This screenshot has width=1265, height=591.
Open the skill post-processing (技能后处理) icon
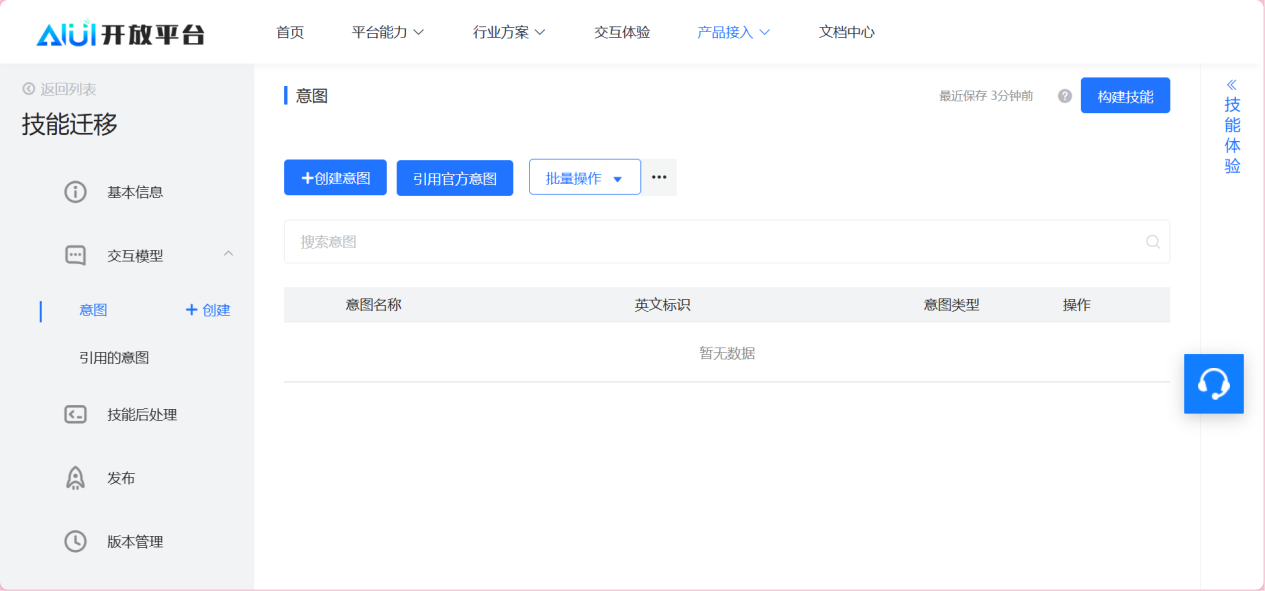pos(75,415)
